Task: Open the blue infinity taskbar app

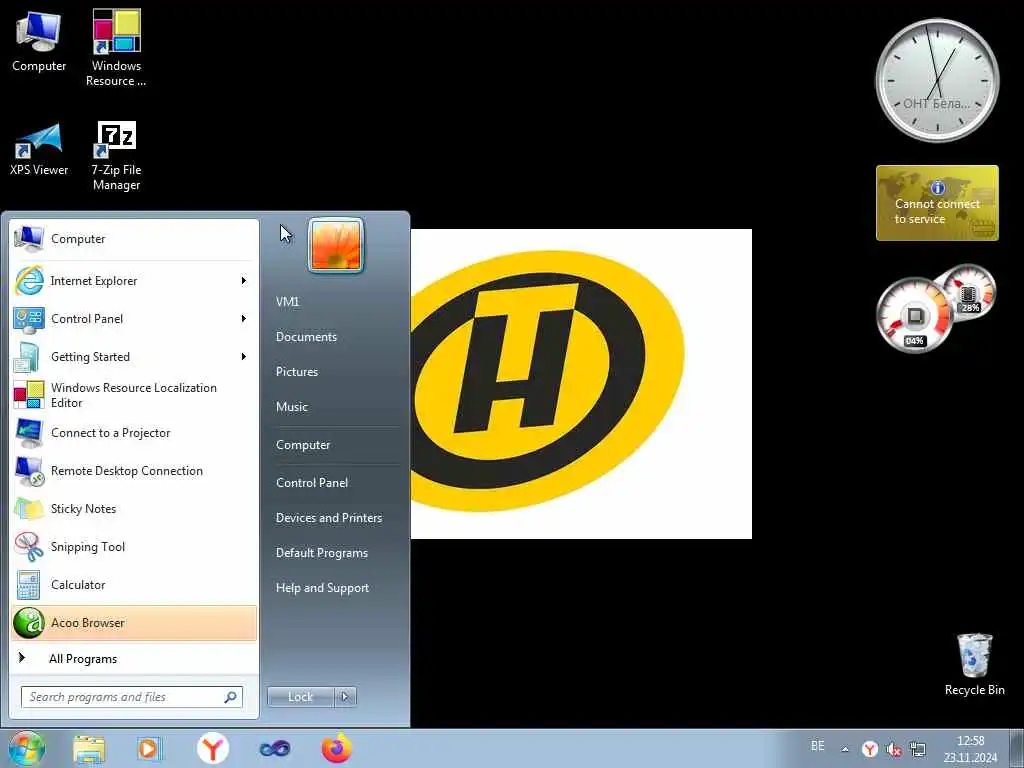Action: pos(275,749)
